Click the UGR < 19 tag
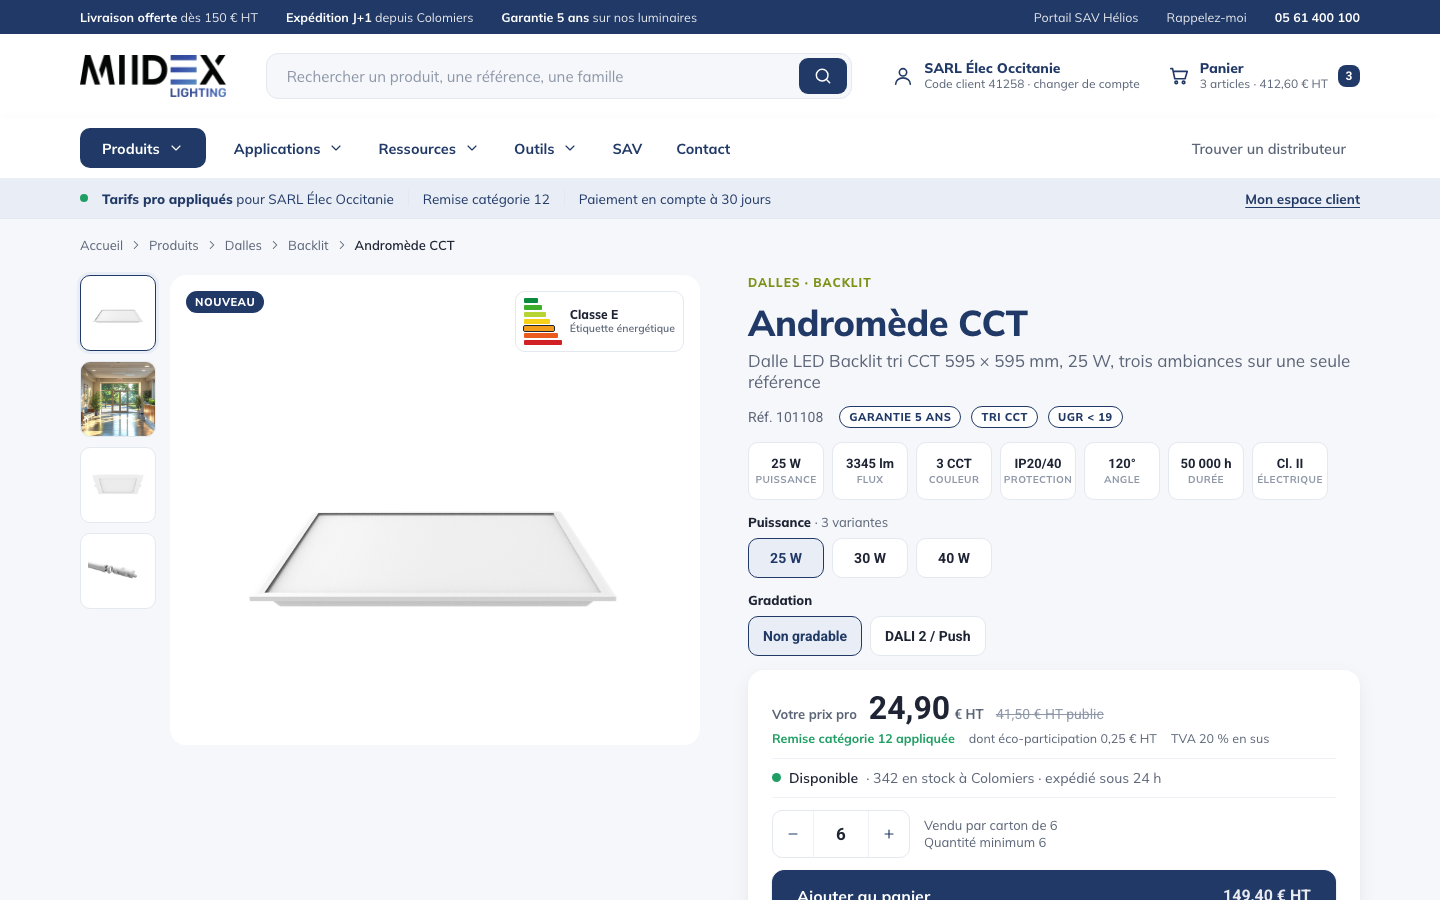The width and height of the screenshot is (1440, 900). coord(1085,417)
